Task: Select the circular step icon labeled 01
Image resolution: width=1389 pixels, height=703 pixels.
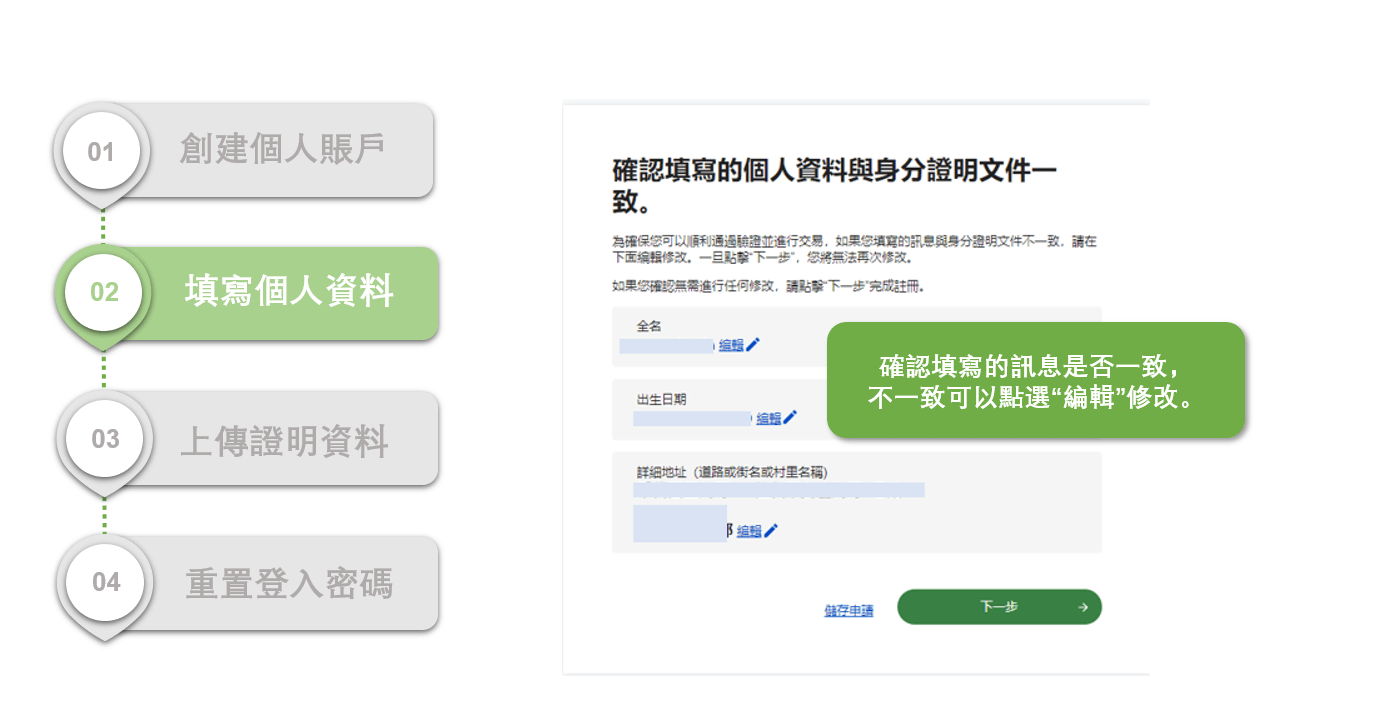Action: pyautogui.click(x=103, y=149)
